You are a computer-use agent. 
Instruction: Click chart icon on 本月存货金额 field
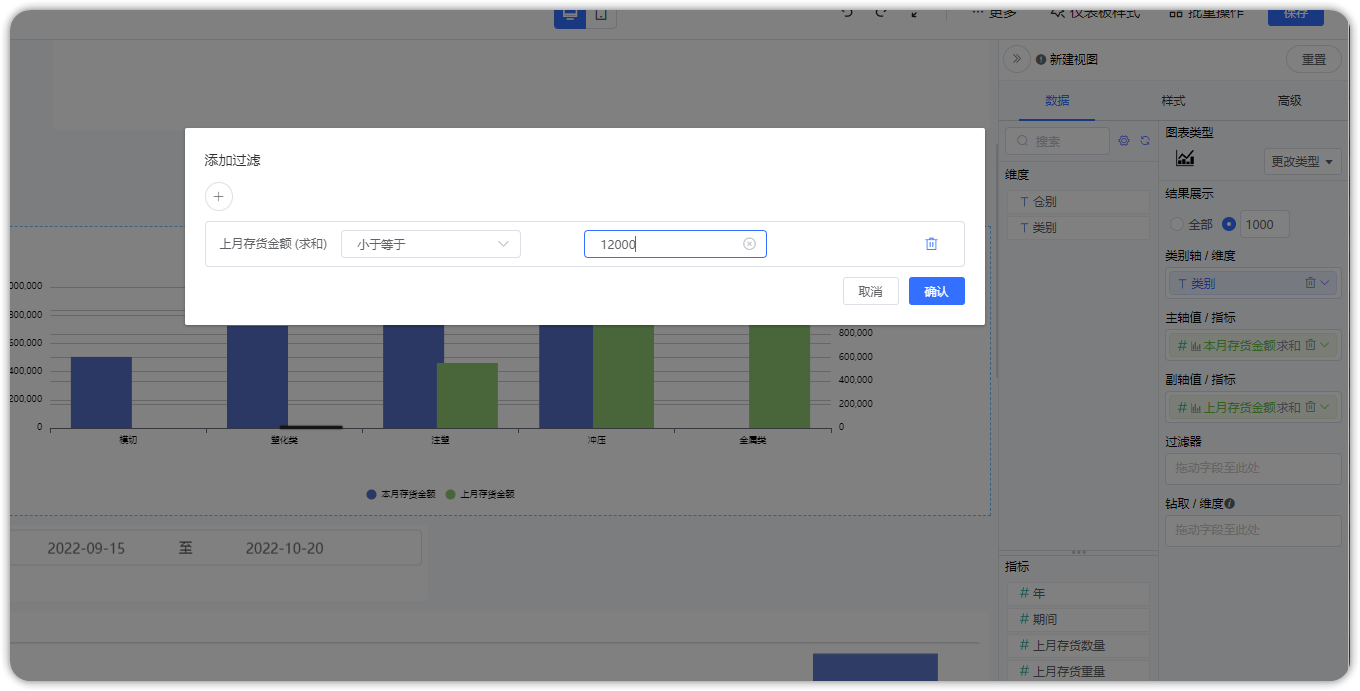point(1195,345)
